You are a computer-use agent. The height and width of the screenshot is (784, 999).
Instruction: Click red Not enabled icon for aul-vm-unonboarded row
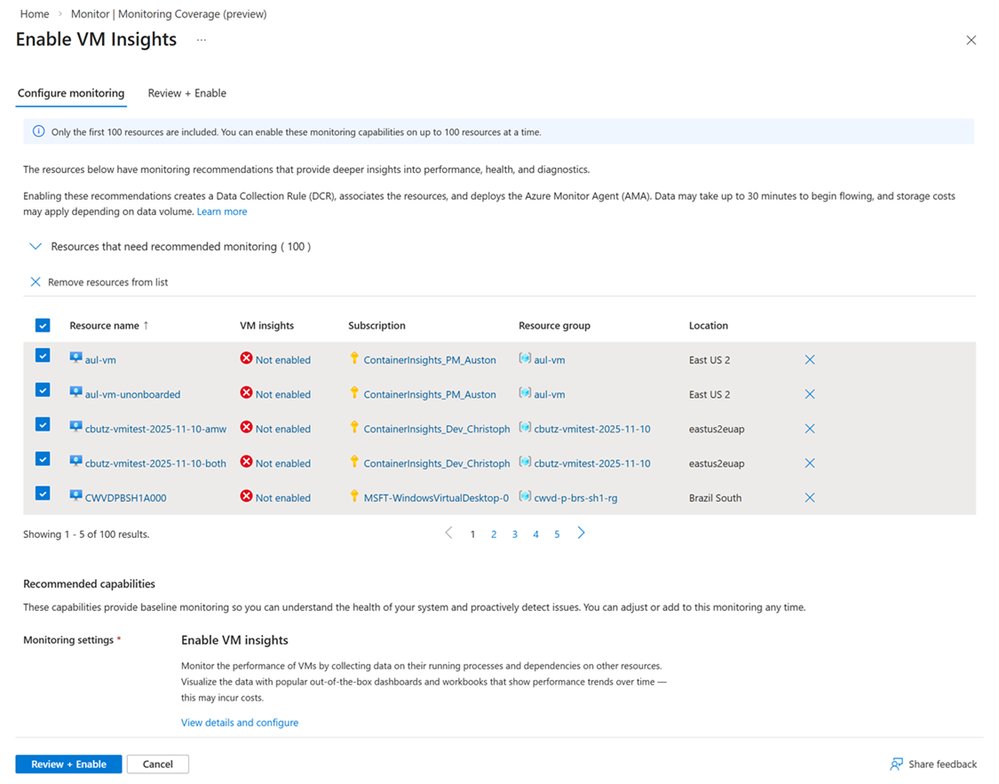click(x=246, y=393)
